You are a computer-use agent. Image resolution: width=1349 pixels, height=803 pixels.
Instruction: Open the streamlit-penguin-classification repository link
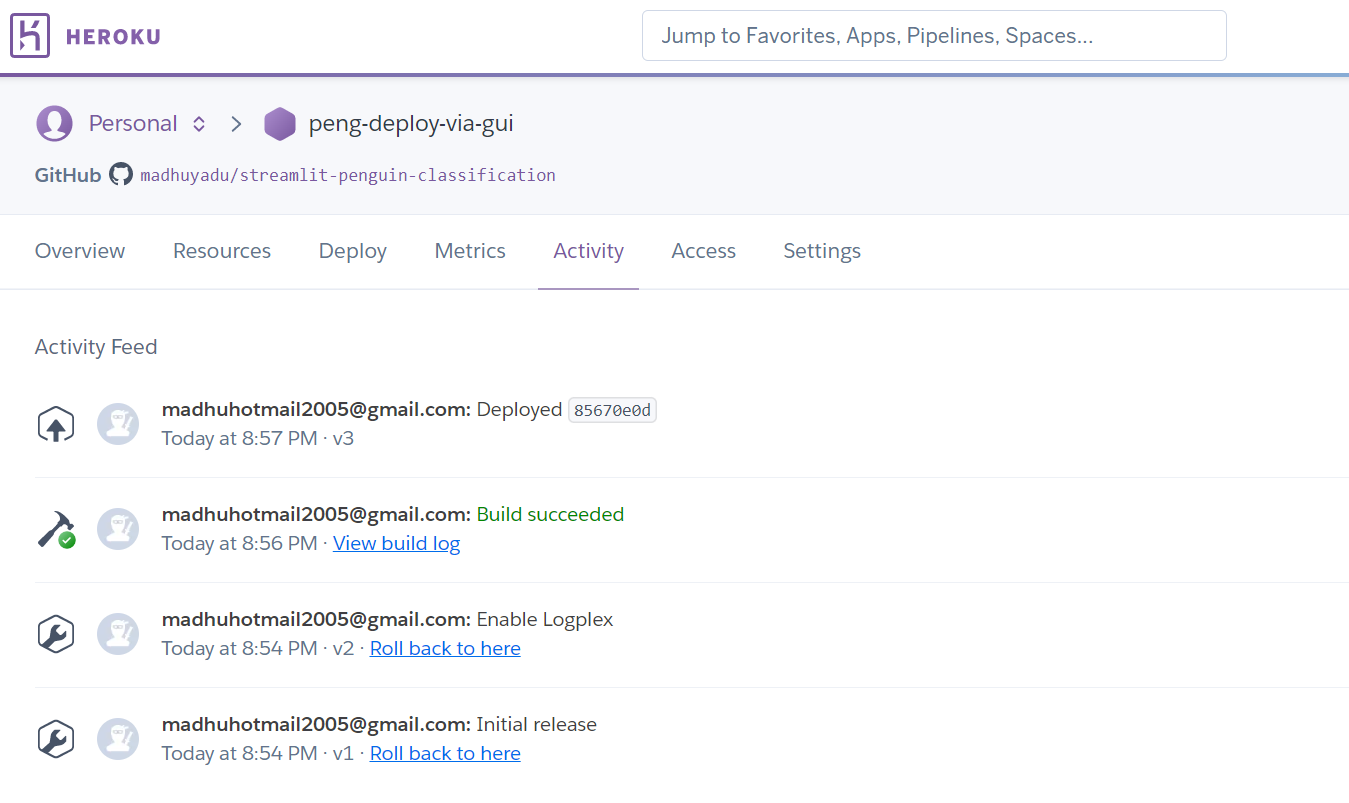click(347, 174)
